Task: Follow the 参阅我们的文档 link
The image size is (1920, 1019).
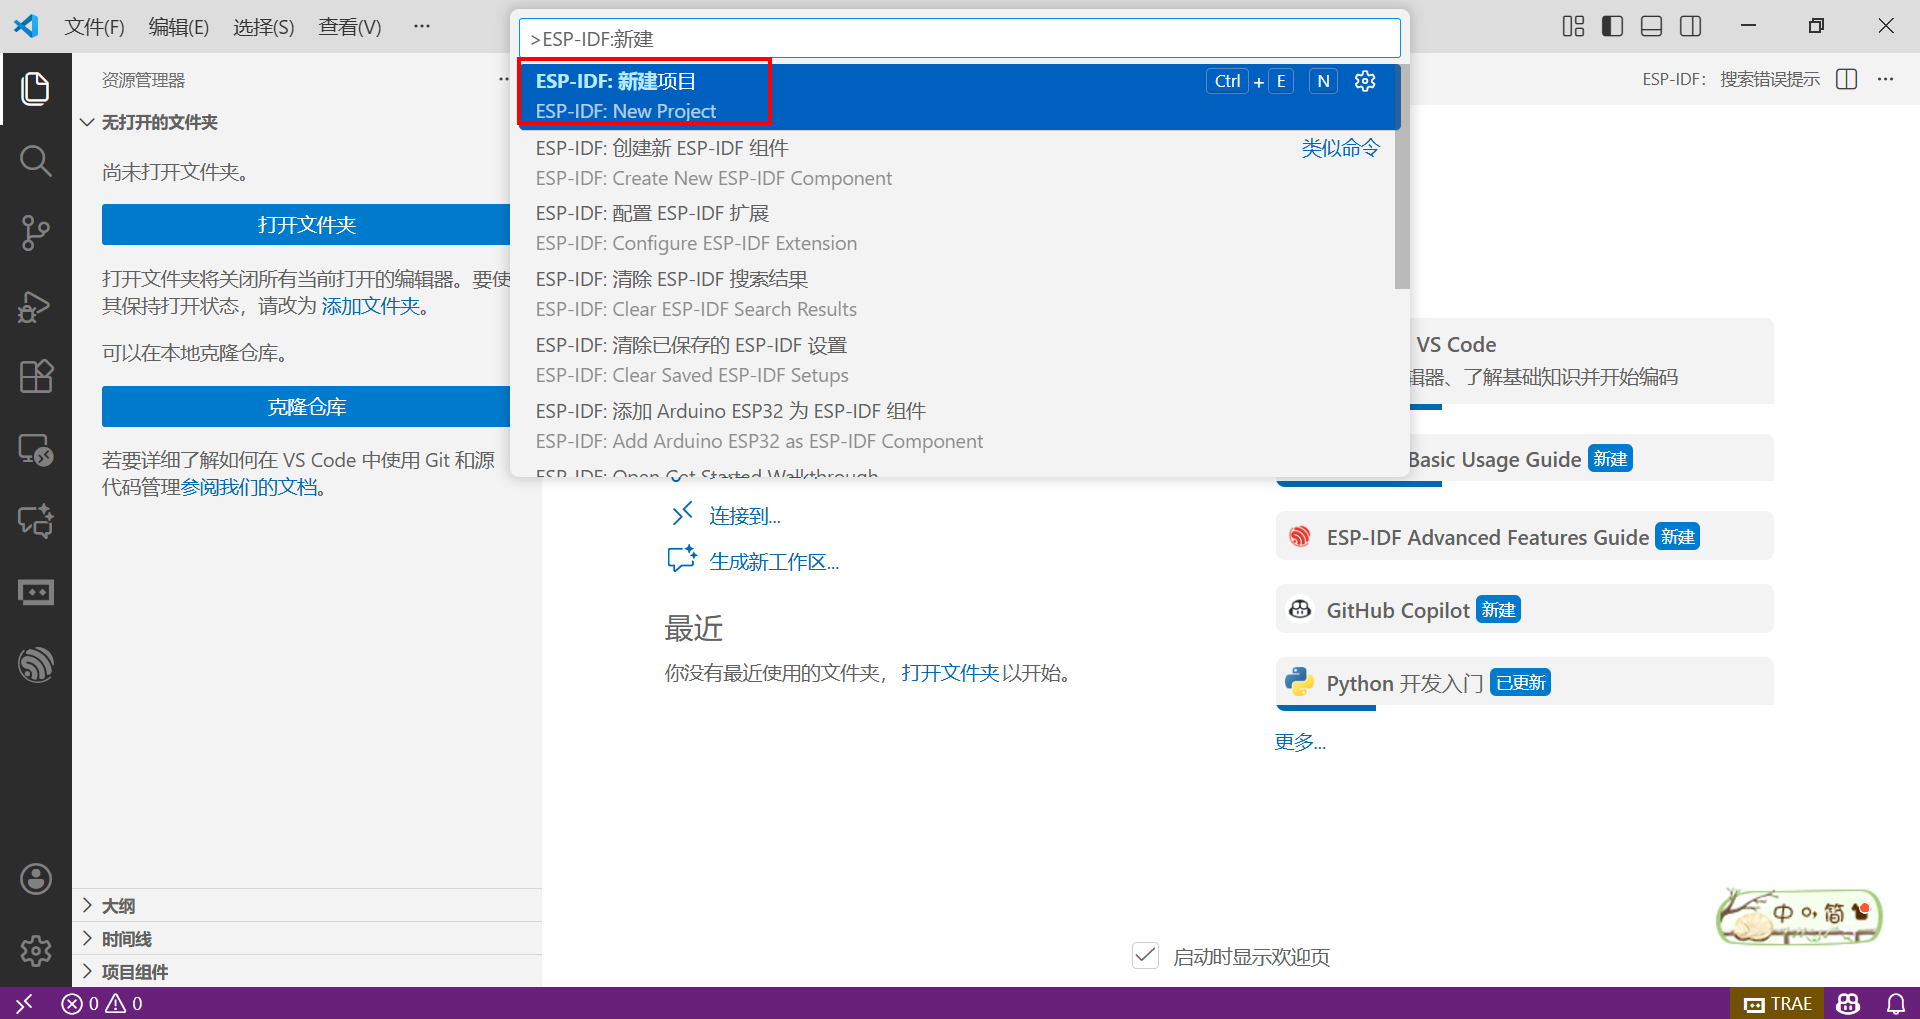Action: pyautogui.click(x=249, y=488)
